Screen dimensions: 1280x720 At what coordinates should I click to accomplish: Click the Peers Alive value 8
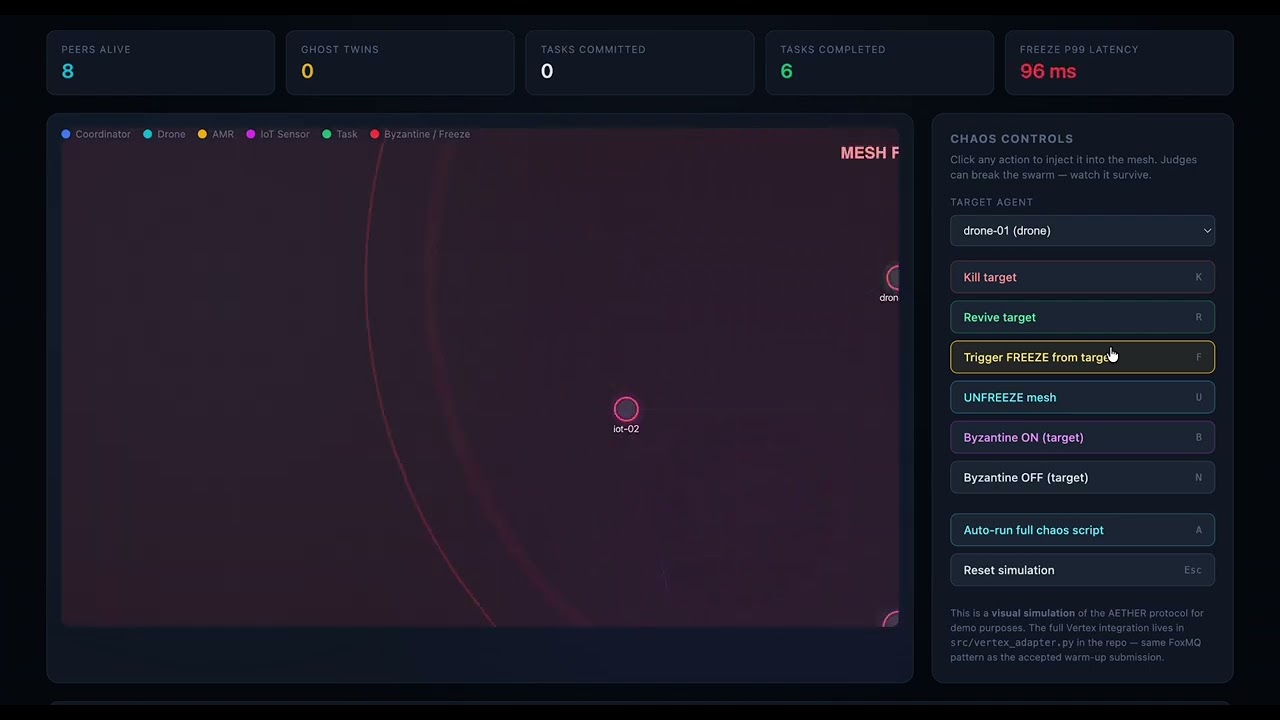click(68, 71)
